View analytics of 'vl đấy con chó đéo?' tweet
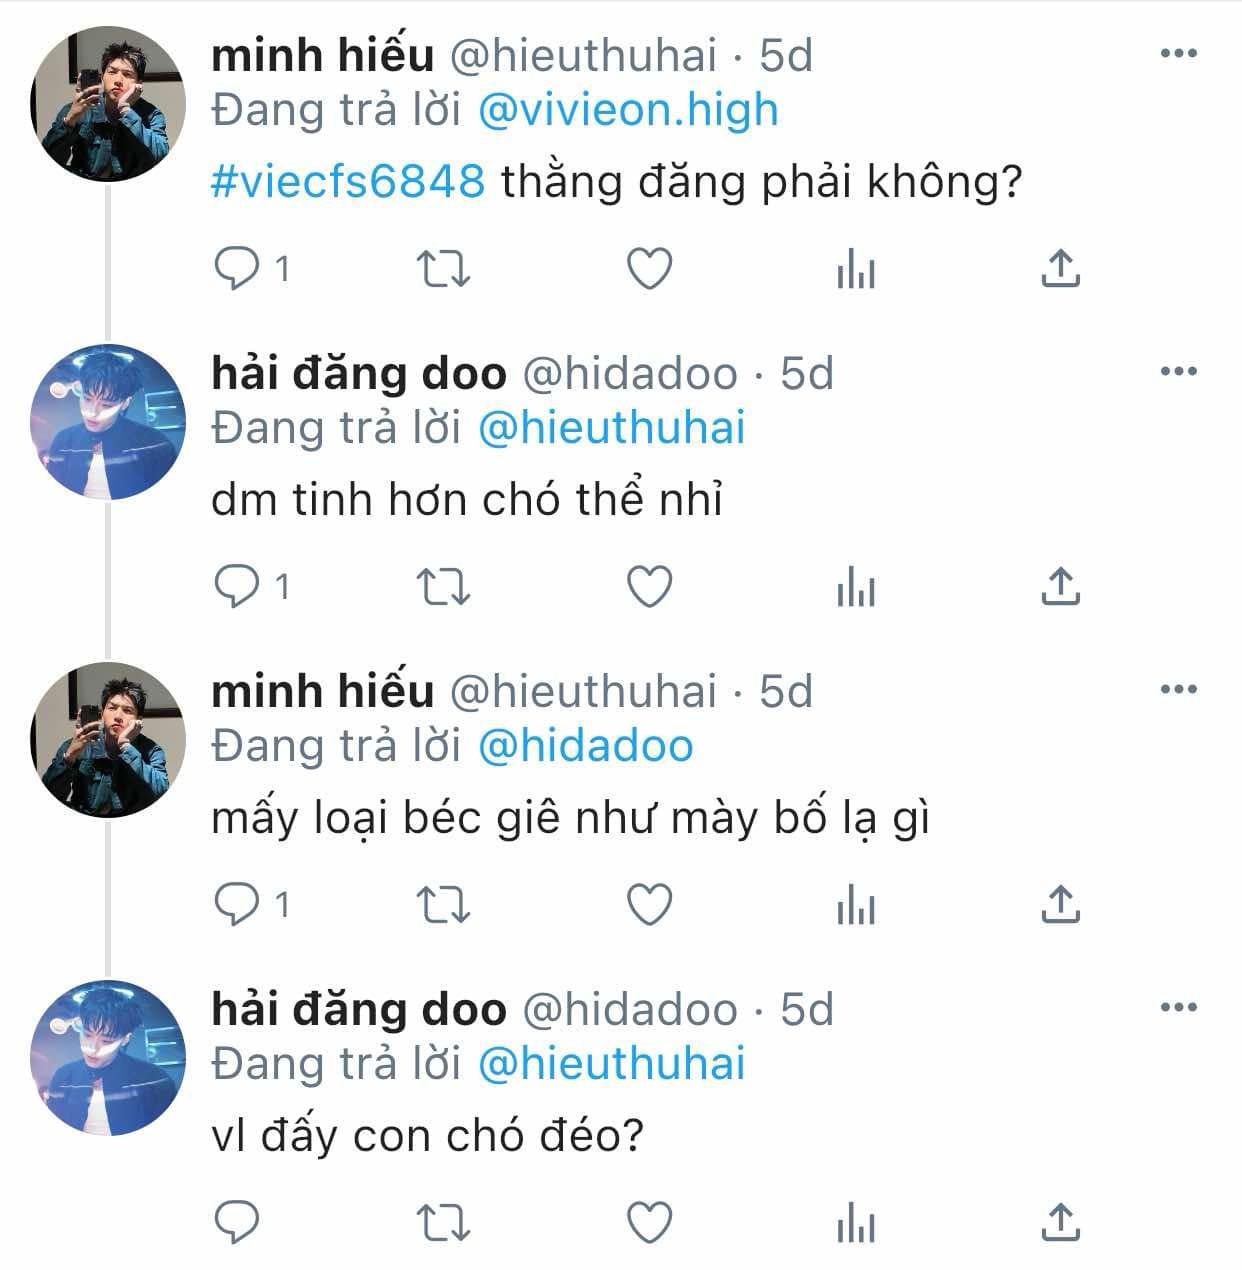 click(855, 1224)
